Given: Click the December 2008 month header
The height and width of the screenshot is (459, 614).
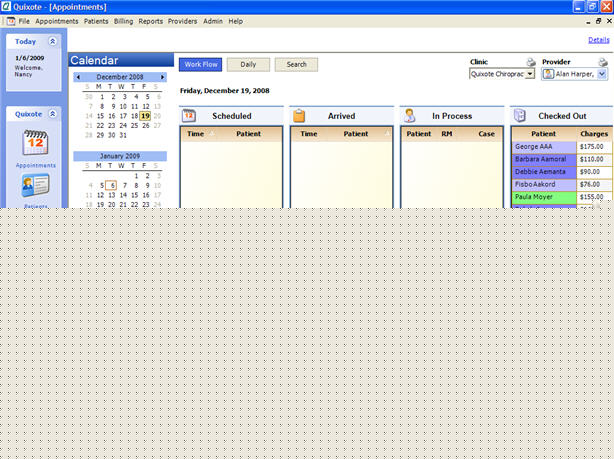Looking at the screenshot, I should [120, 77].
